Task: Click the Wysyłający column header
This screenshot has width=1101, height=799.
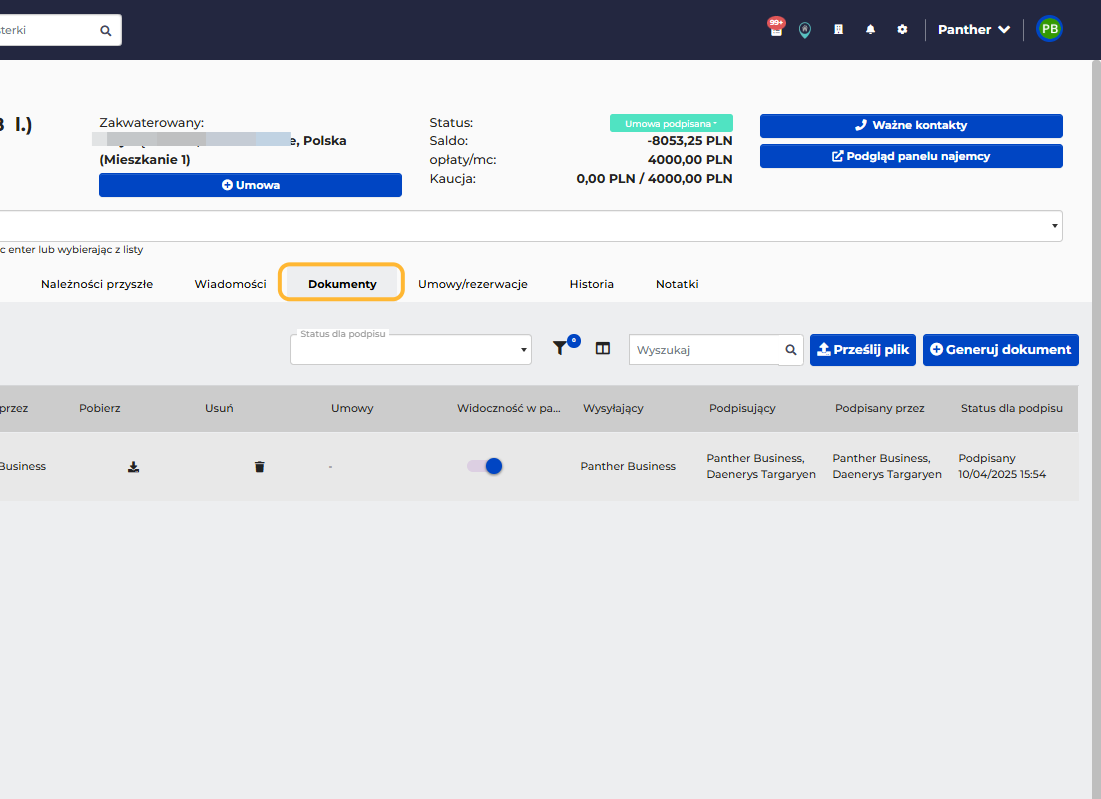Action: [613, 409]
